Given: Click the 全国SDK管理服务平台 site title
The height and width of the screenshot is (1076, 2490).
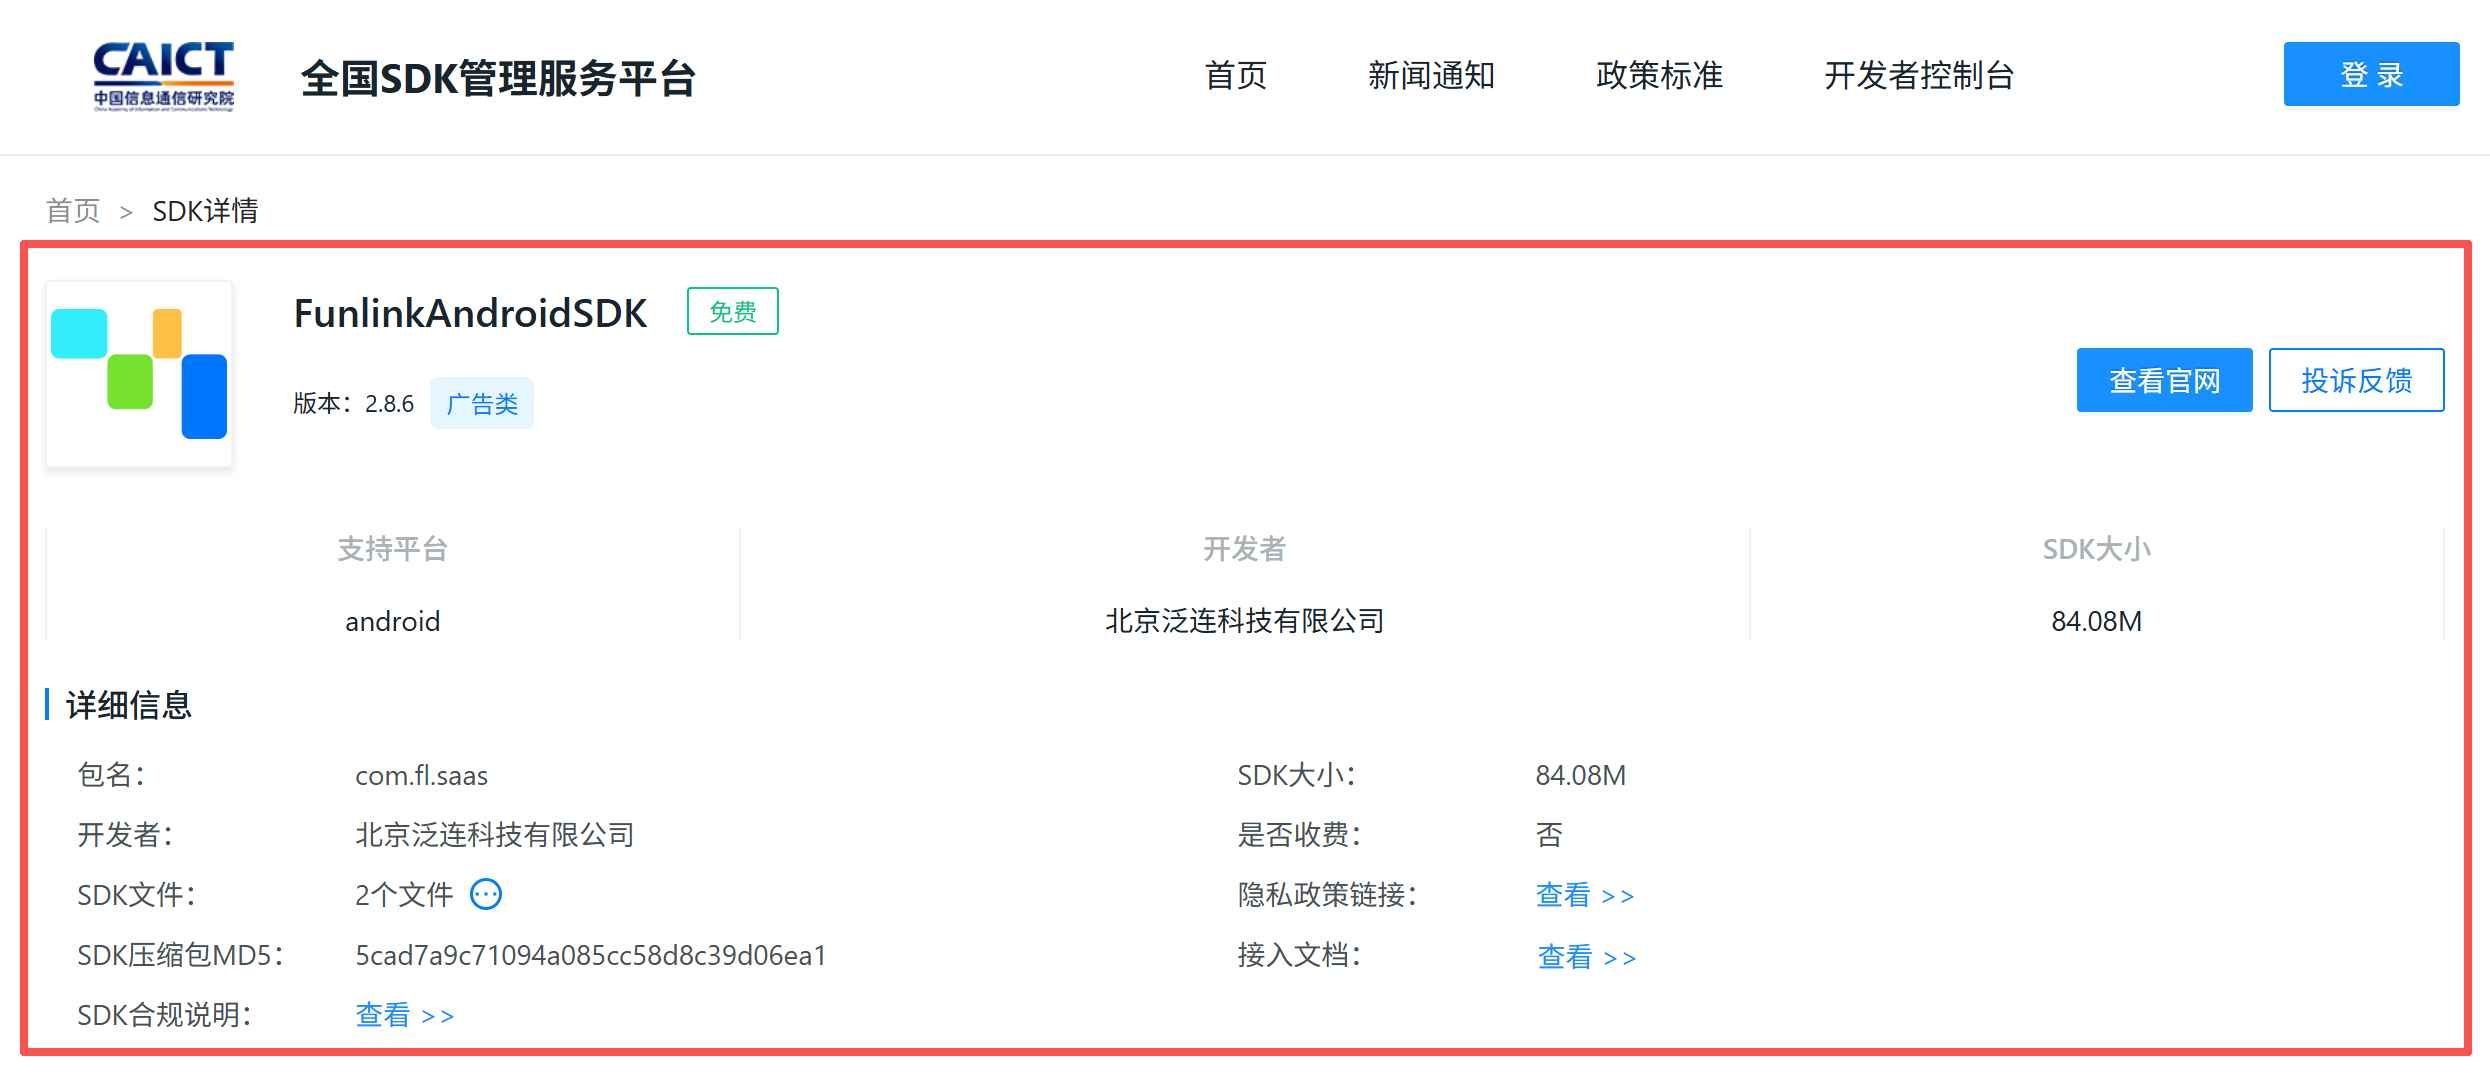Looking at the screenshot, I should 498,78.
